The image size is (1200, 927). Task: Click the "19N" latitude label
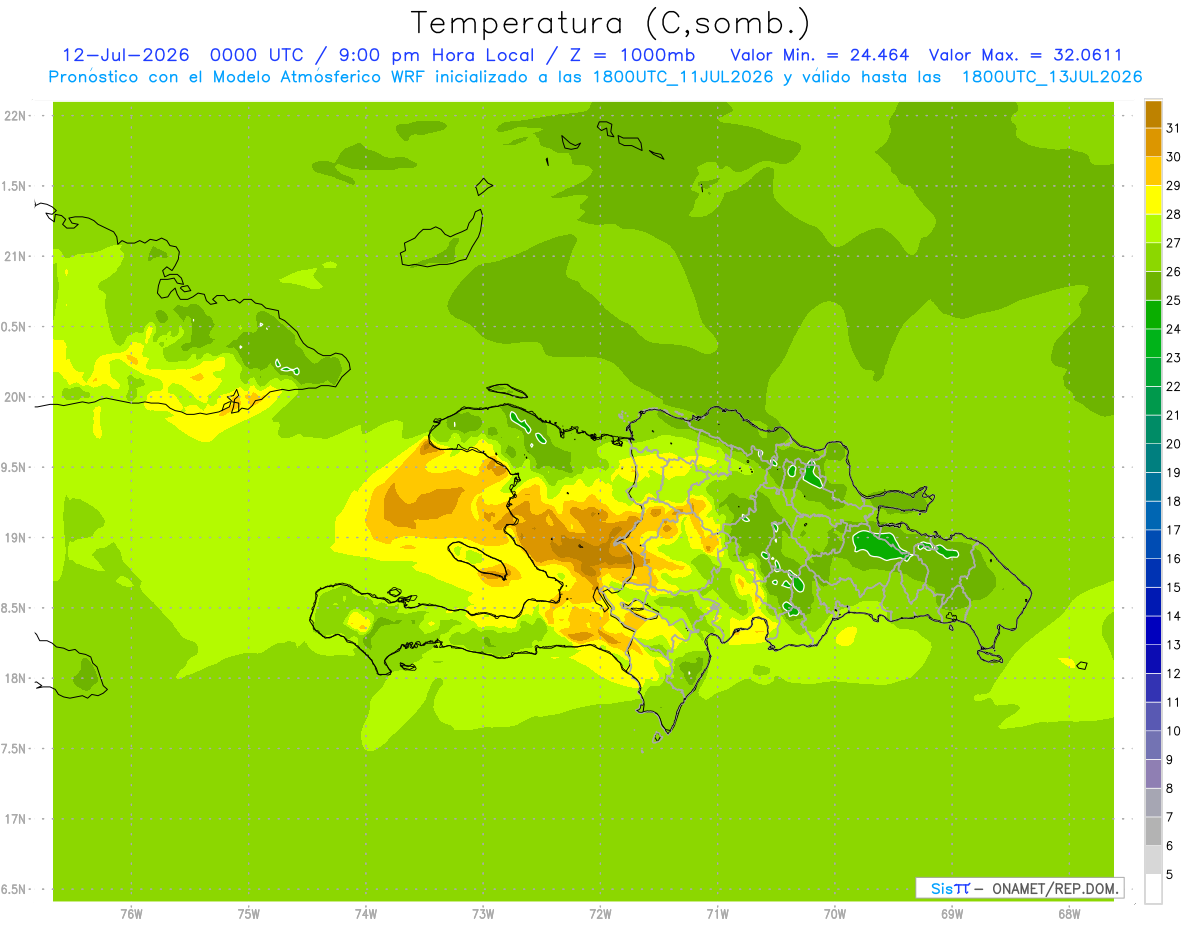pyautogui.click(x=16, y=538)
